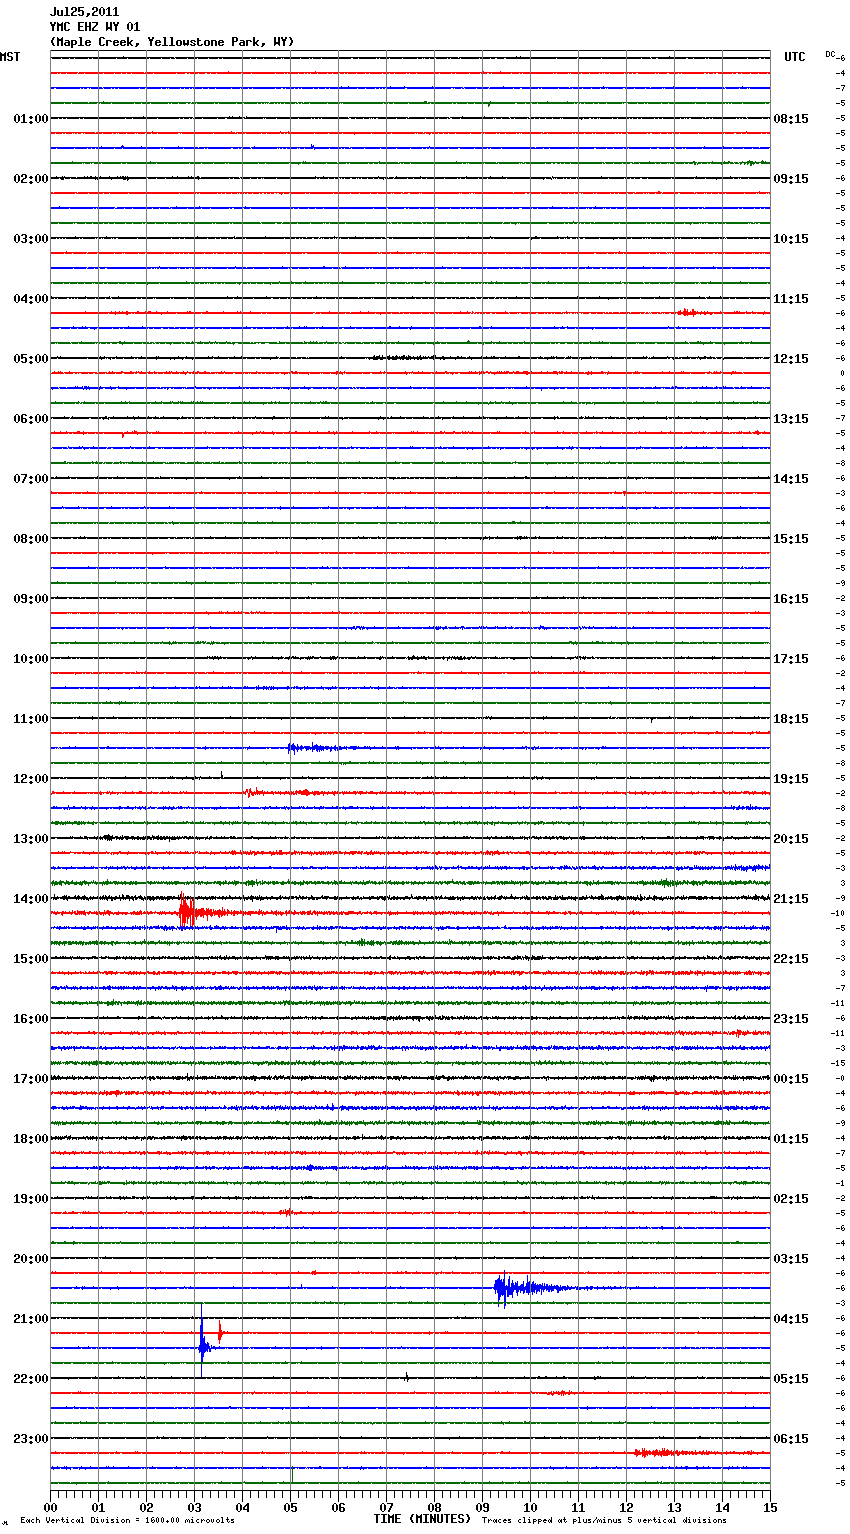Click the 10:15 UTC label
Image resolution: width=850 pixels, height=1534 pixels.
(791, 239)
